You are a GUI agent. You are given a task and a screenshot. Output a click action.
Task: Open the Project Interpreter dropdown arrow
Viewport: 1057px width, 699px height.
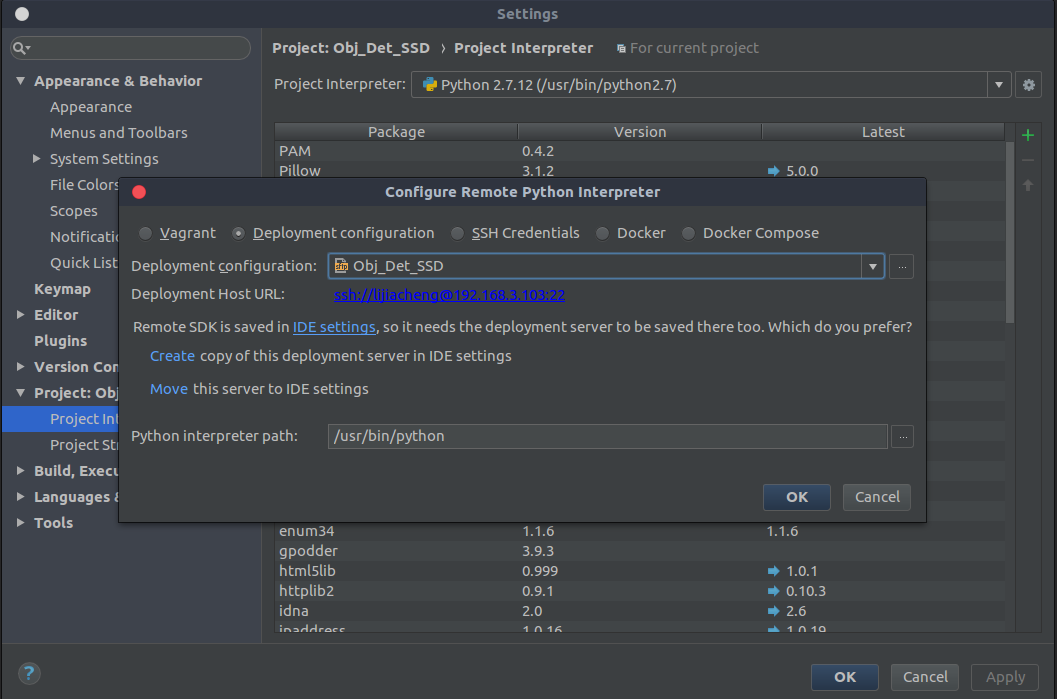coord(998,85)
